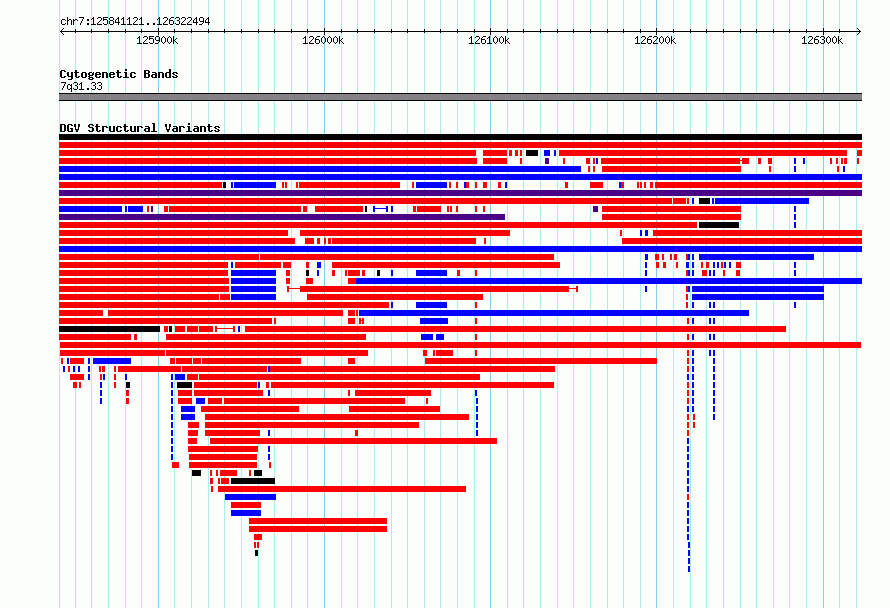Click the full-width purple variant bar
This screenshot has height=608, width=890.
click(x=460, y=193)
